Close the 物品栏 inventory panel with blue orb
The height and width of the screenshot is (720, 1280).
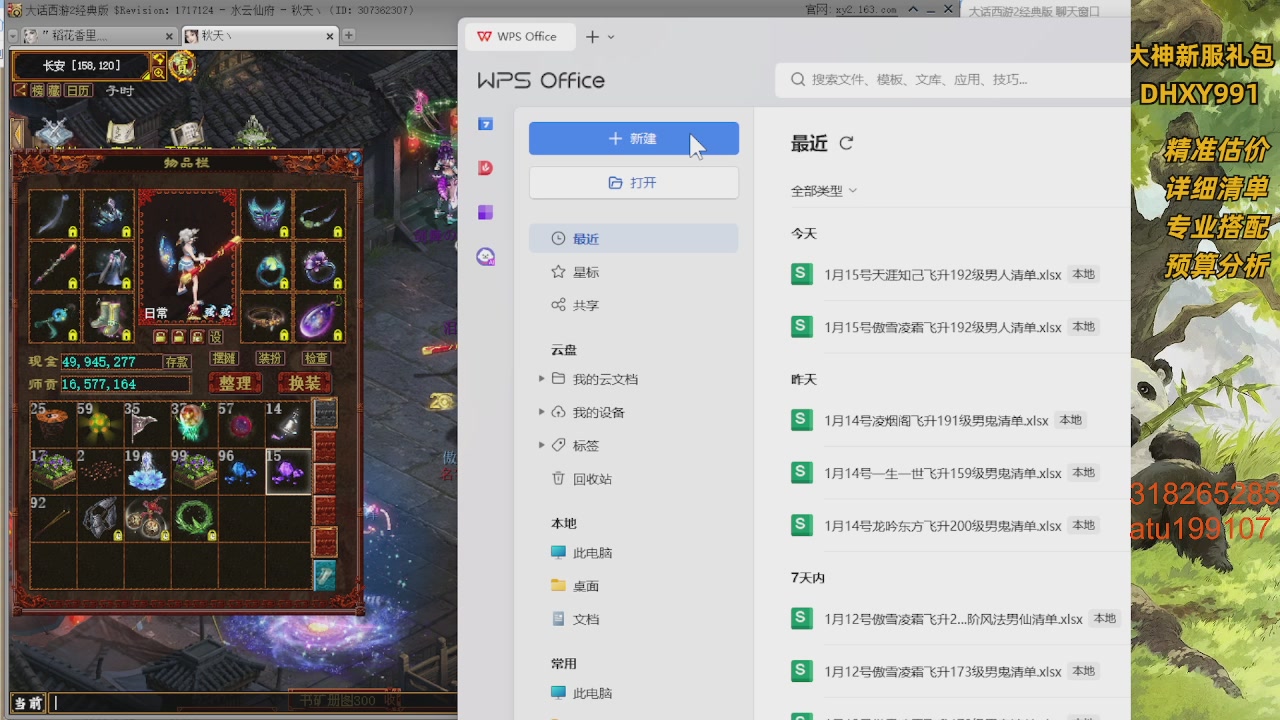point(355,157)
